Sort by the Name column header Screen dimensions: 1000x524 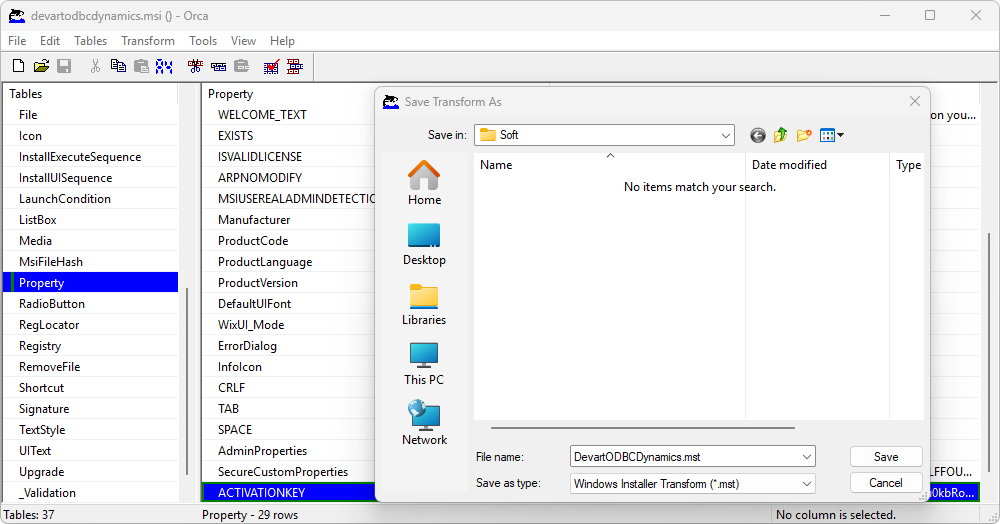[x=610, y=164]
